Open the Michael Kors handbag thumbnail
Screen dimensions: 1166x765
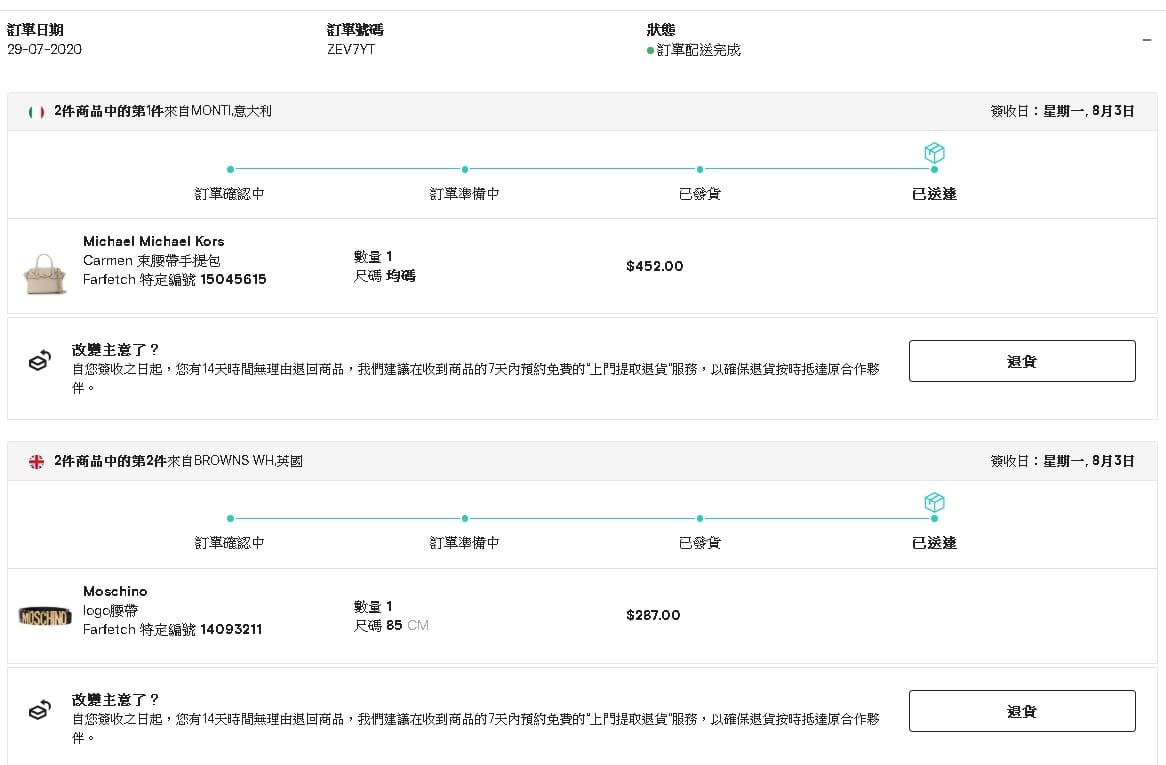pyautogui.click(x=45, y=274)
